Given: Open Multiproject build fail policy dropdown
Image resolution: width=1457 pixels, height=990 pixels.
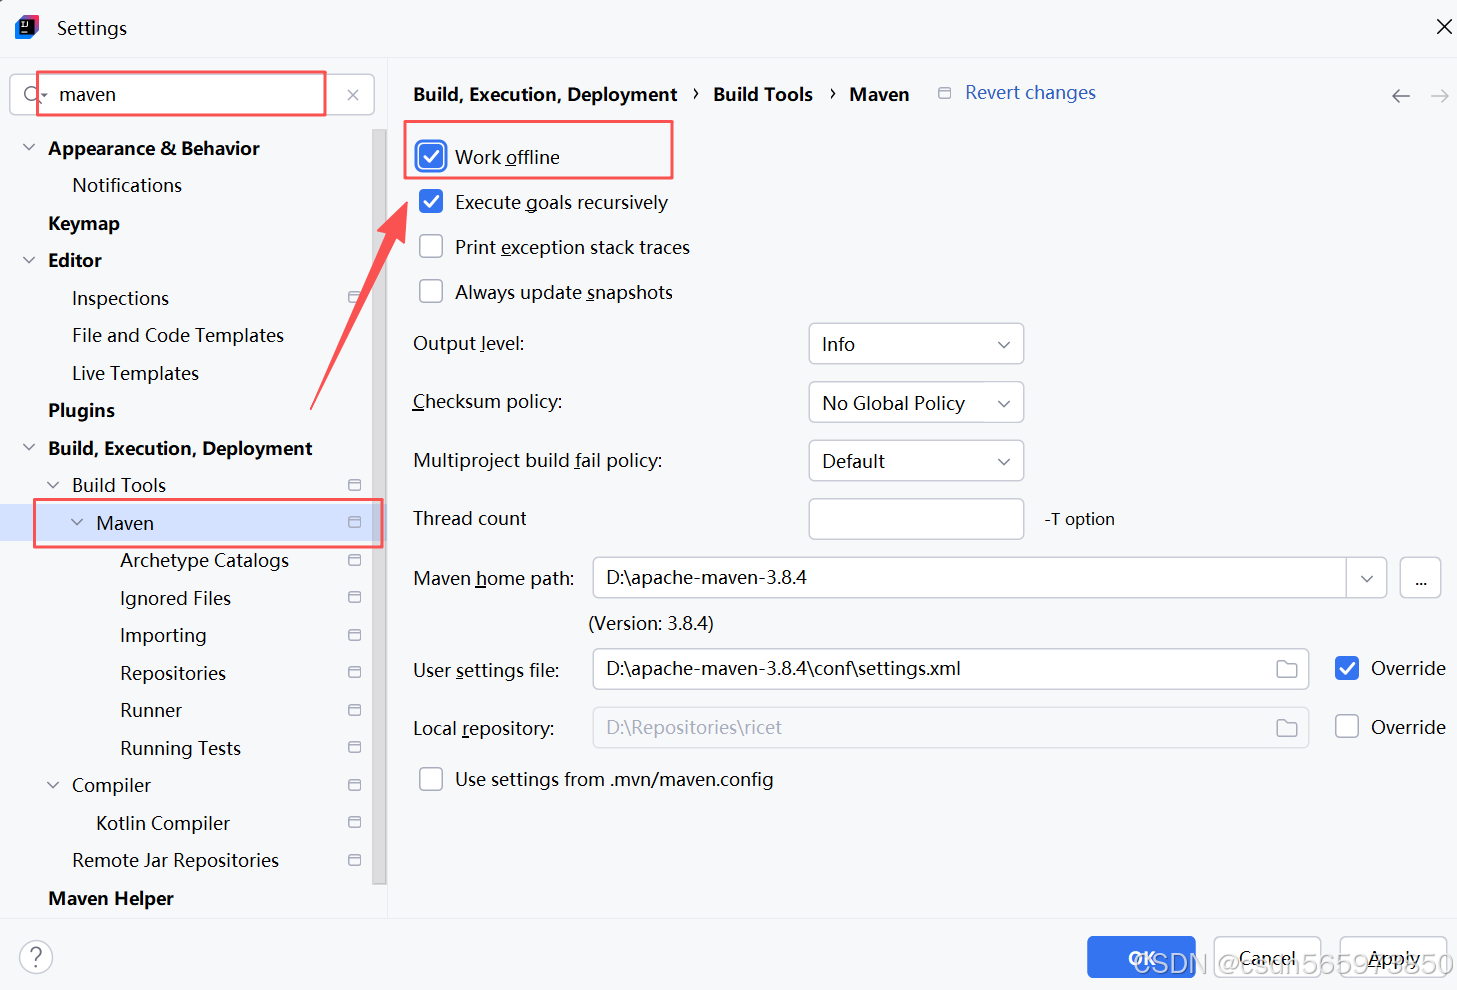Looking at the screenshot, I should point(916,461).
